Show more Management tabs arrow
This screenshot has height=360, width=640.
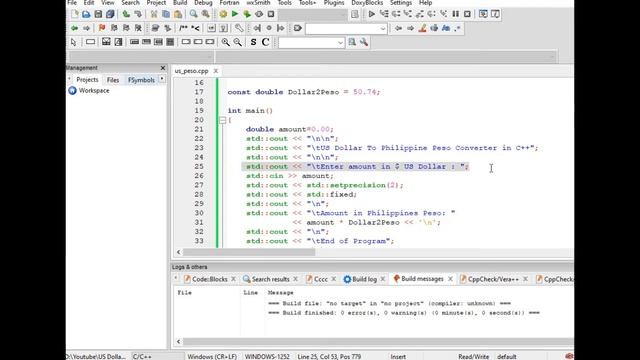pyautogui.click(x=162, y=79)
